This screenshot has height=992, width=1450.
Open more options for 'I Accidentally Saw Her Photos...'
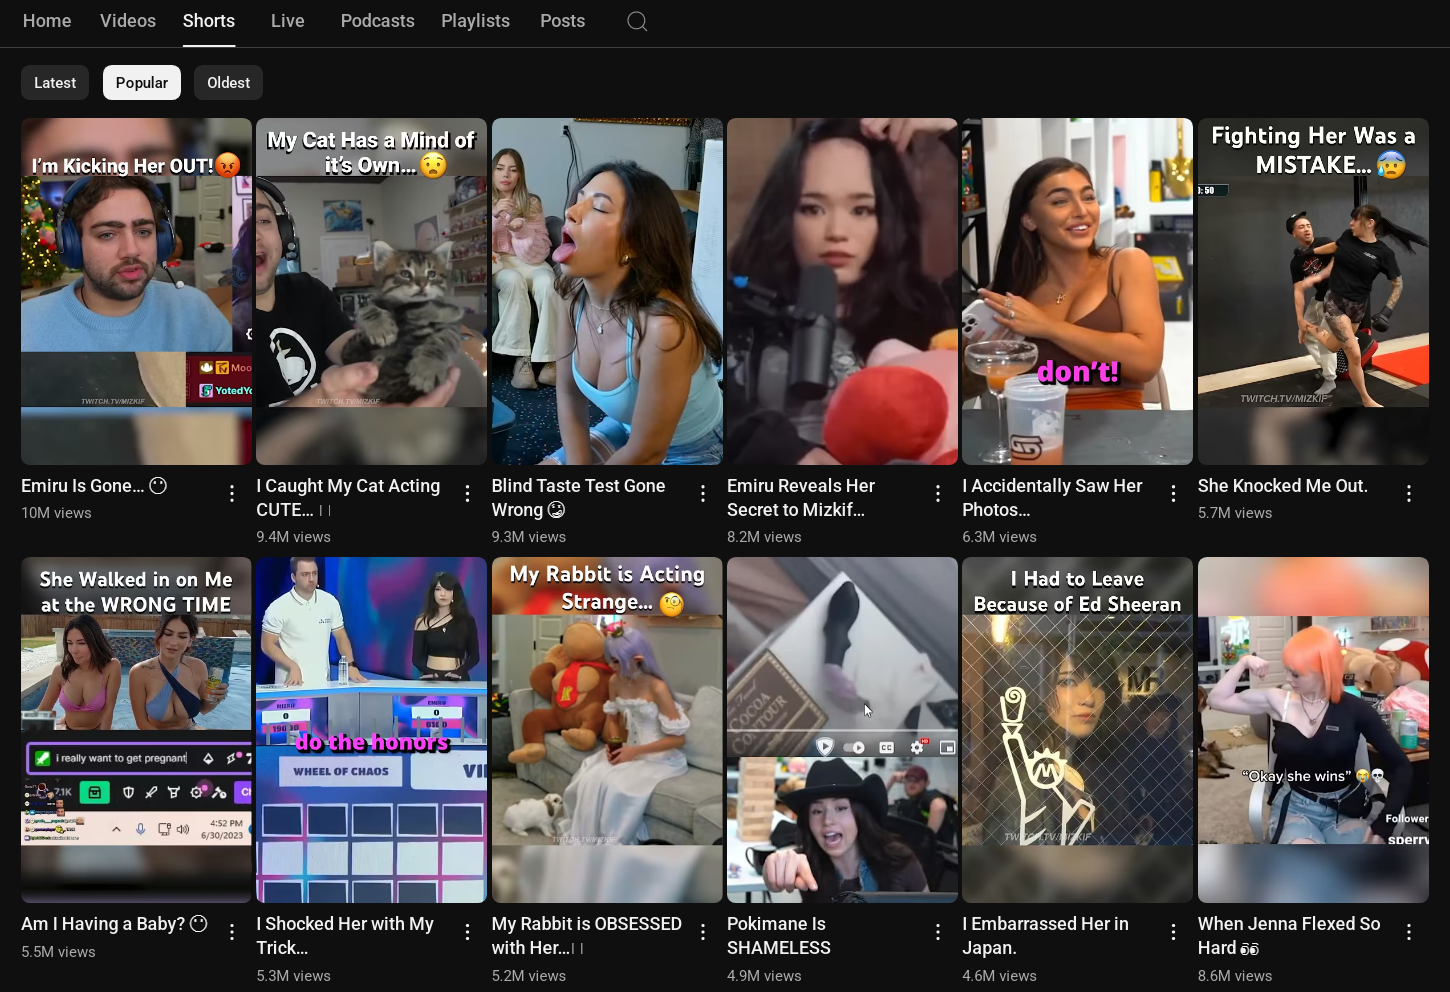pos(1173,493)
